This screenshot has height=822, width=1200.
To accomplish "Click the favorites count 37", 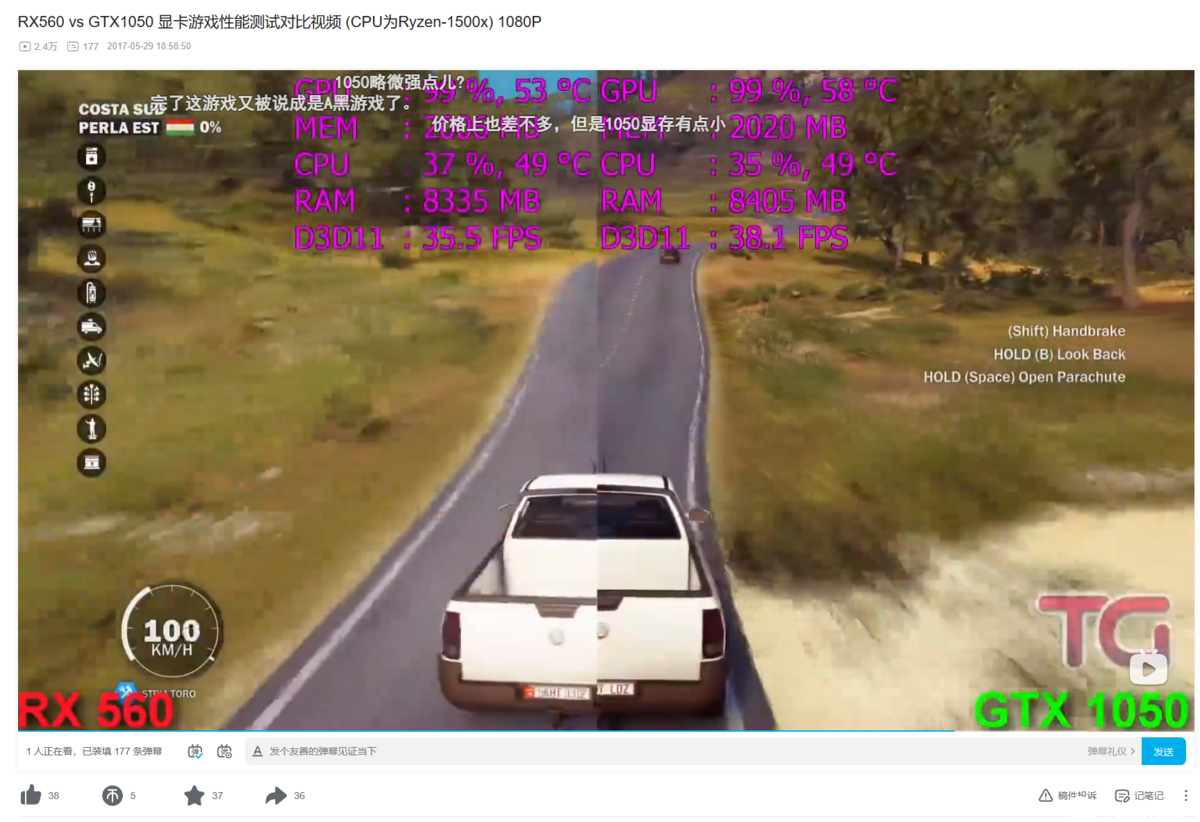I will coord(217,796).
